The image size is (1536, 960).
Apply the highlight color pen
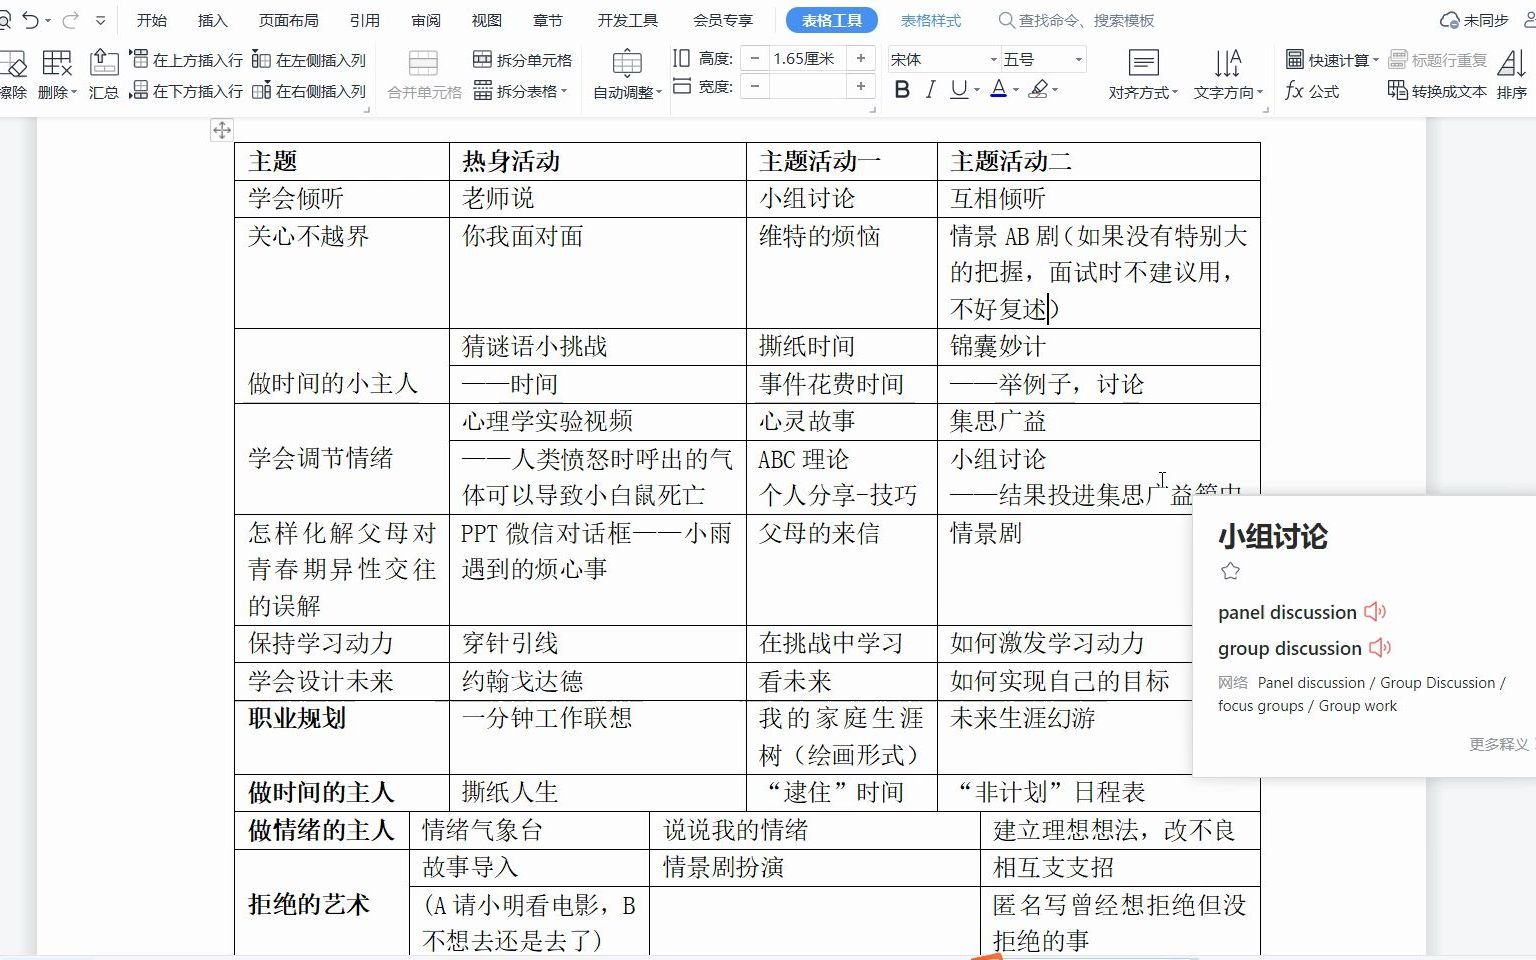[x=1038, y=90]
